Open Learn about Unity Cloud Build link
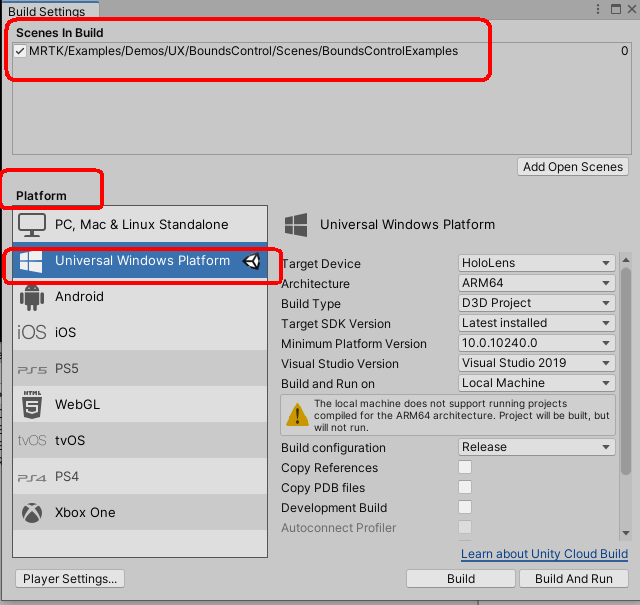 coord(544,554)
